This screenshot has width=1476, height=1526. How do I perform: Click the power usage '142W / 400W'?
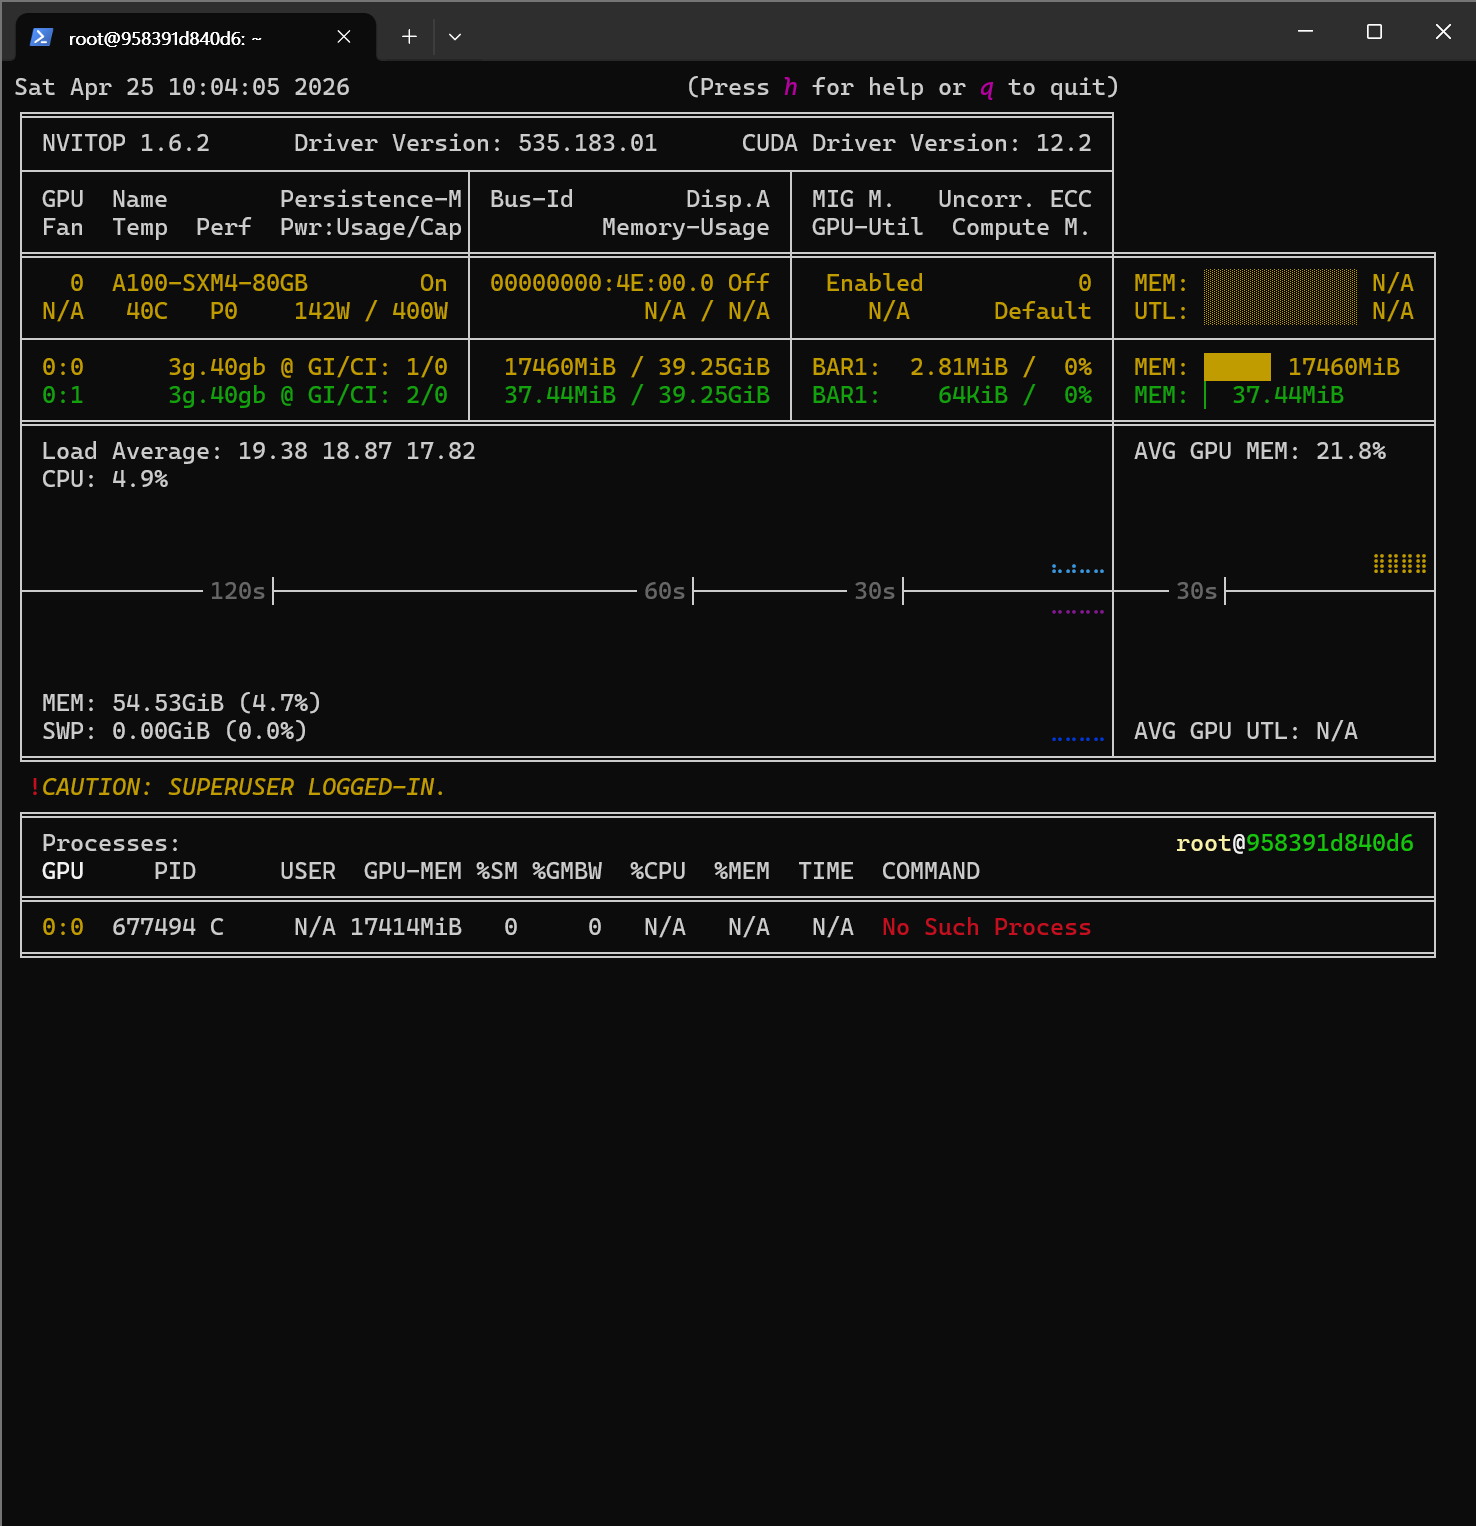pos(371,311)
